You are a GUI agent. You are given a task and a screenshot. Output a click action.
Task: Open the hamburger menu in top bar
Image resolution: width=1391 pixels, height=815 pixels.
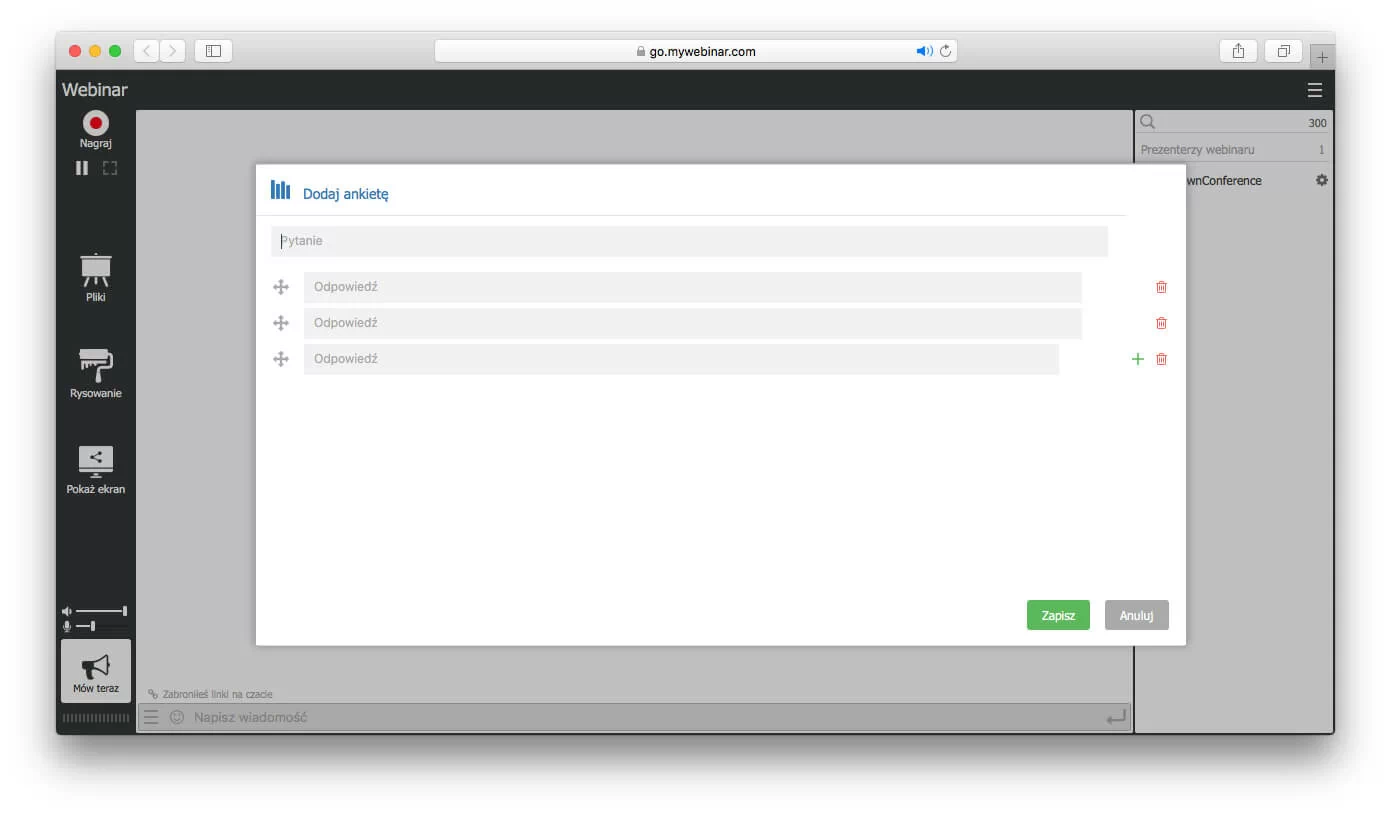(1314, 91)
